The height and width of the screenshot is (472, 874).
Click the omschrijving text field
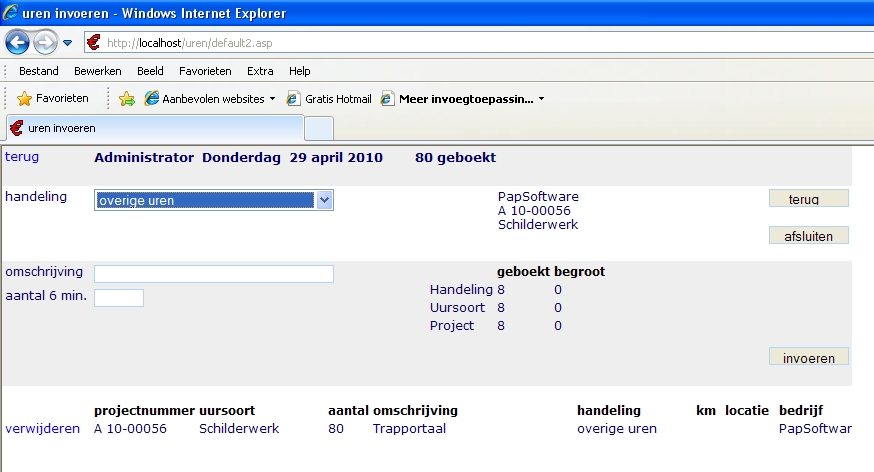click(213, 274)
